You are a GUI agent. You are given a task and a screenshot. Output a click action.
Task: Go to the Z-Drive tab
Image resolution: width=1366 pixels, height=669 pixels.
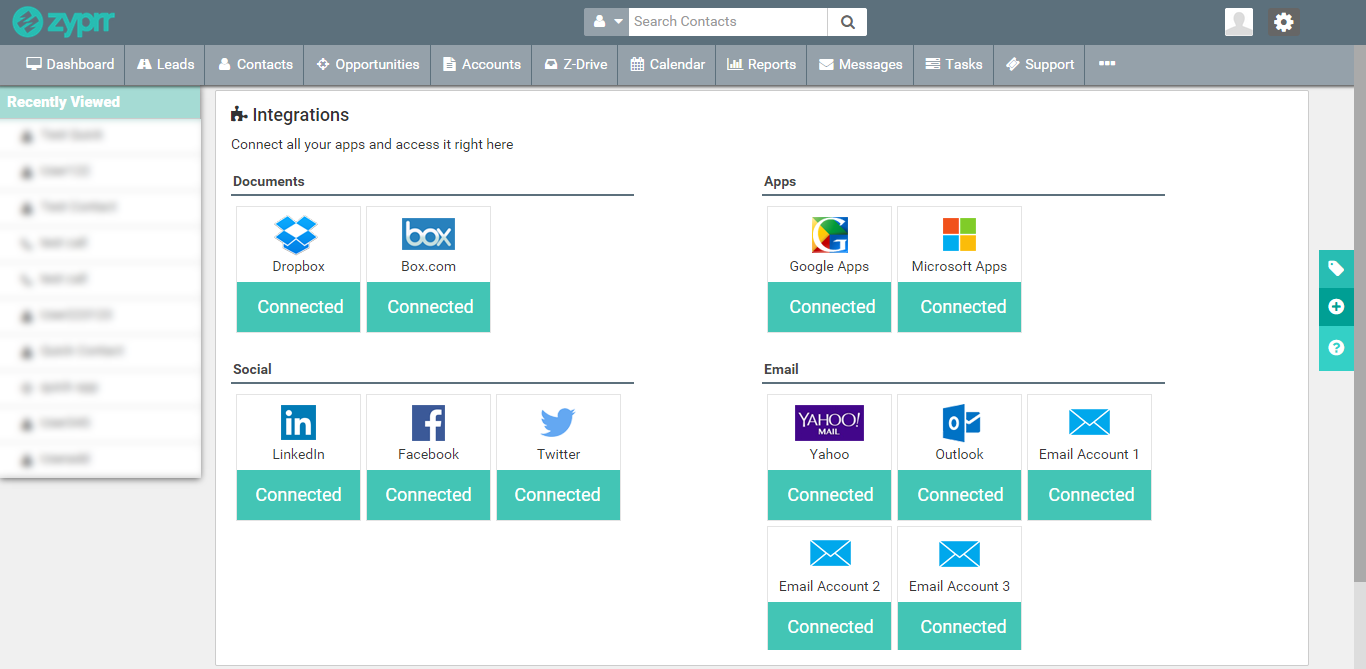(x=575, y=64)
